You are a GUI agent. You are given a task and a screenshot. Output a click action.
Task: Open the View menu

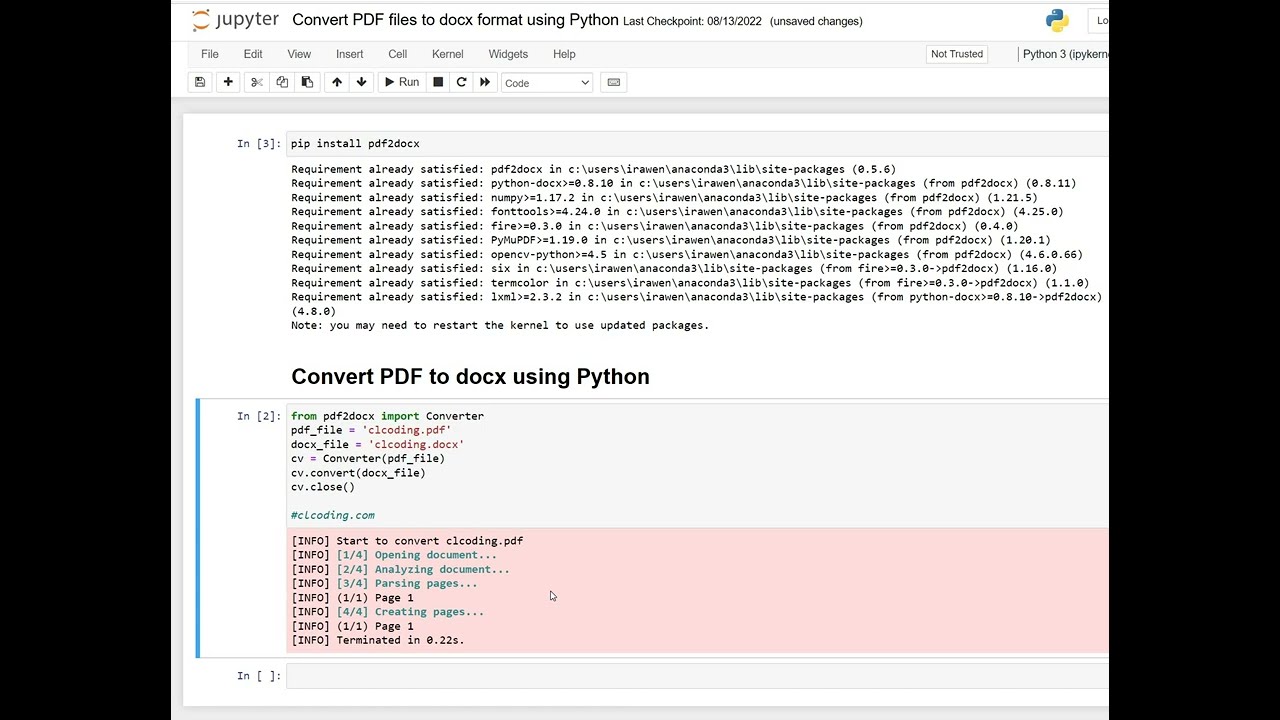[299, 54]
